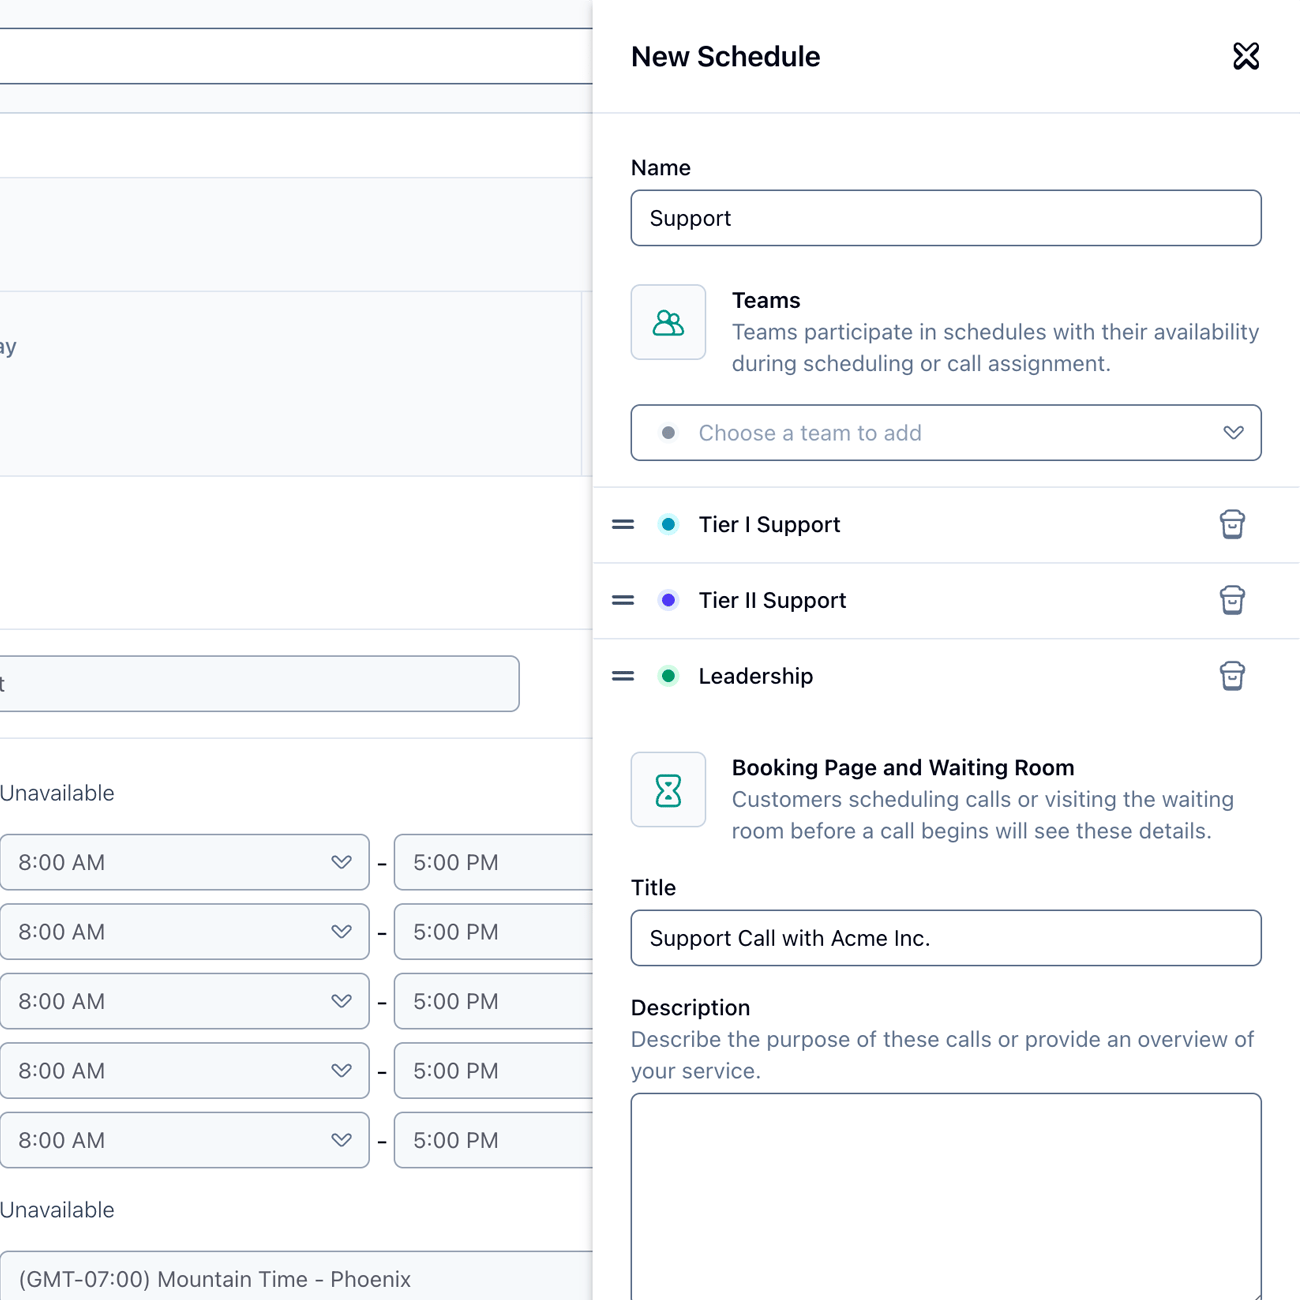
Task: Open the fifth 5:00 PM end time dropdown
Action: 493,1140
